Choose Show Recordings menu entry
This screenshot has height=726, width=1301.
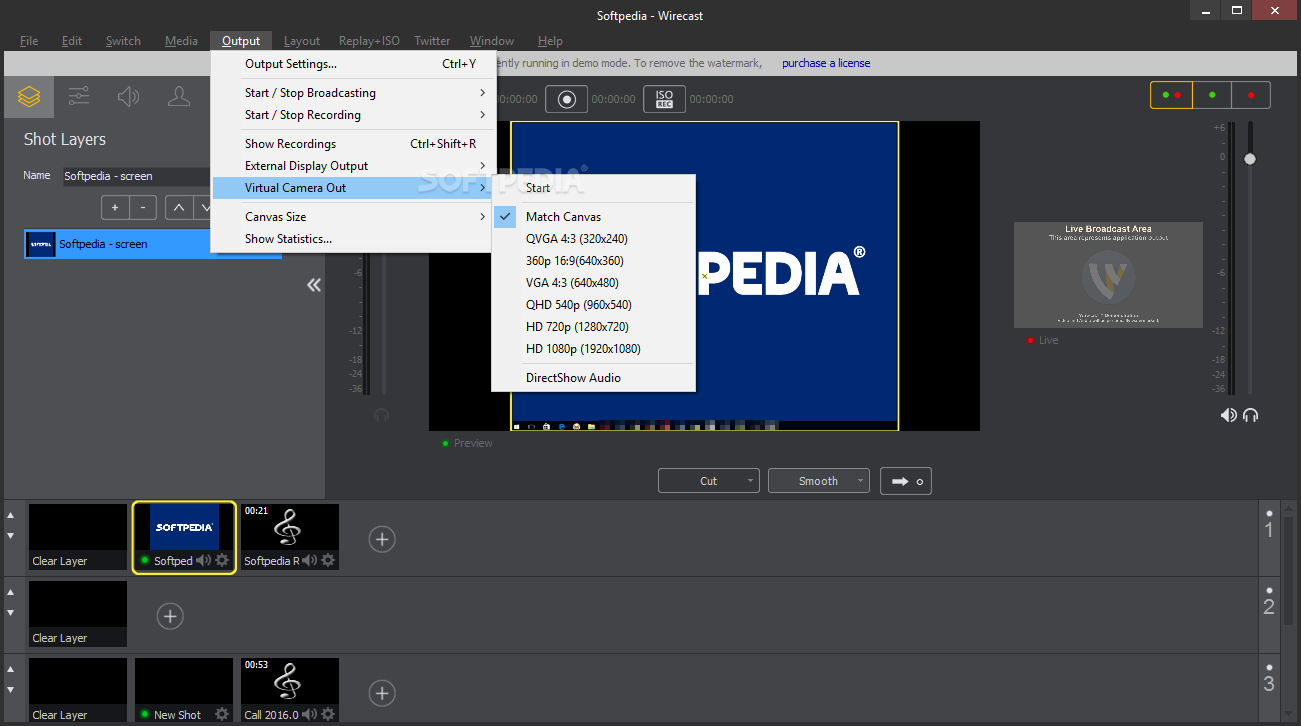click(x=353, y=143)
